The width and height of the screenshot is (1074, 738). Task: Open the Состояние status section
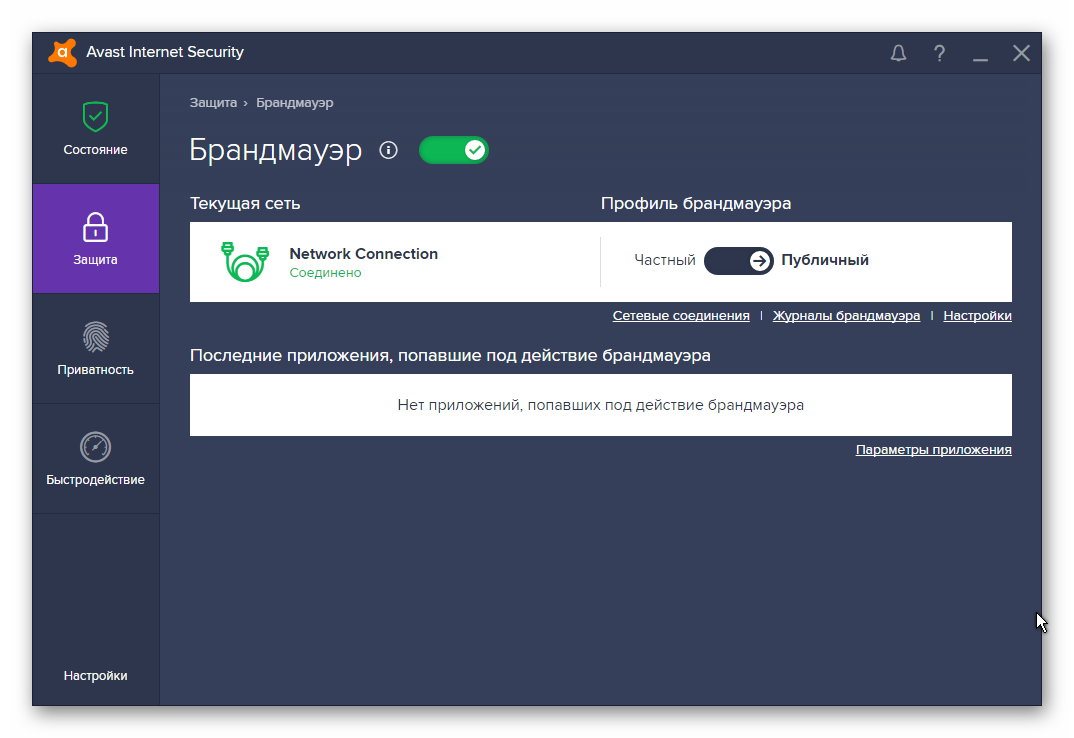tap(95, 129)
